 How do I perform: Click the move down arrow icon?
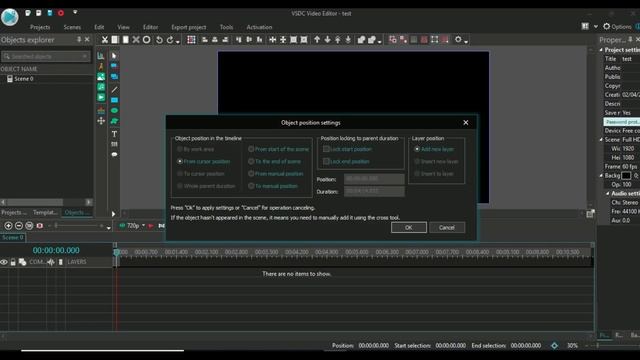[327, 40]
